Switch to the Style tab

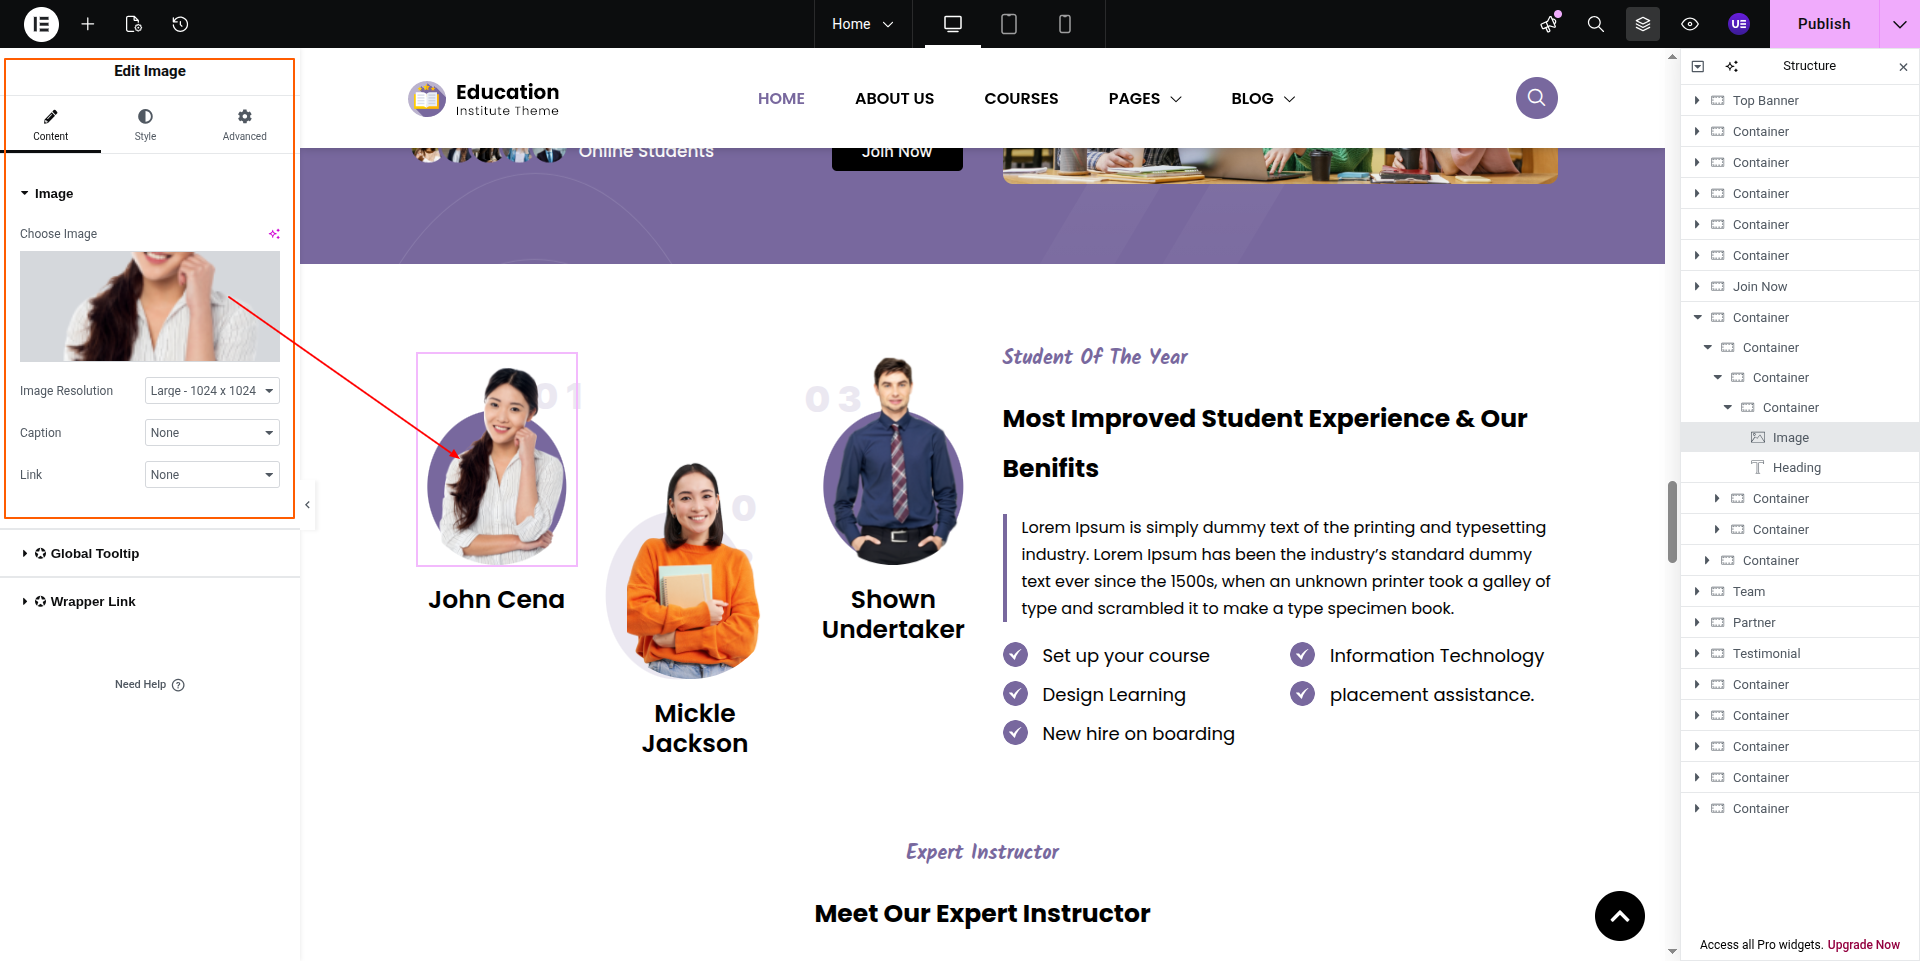coord(145,125)
